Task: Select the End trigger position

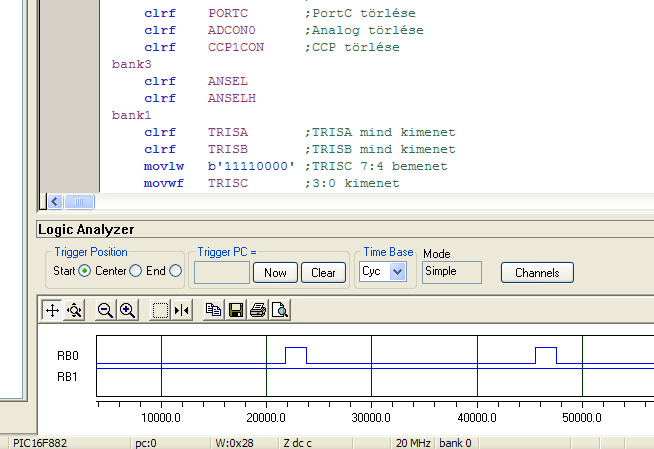Action: pos(176,271)
